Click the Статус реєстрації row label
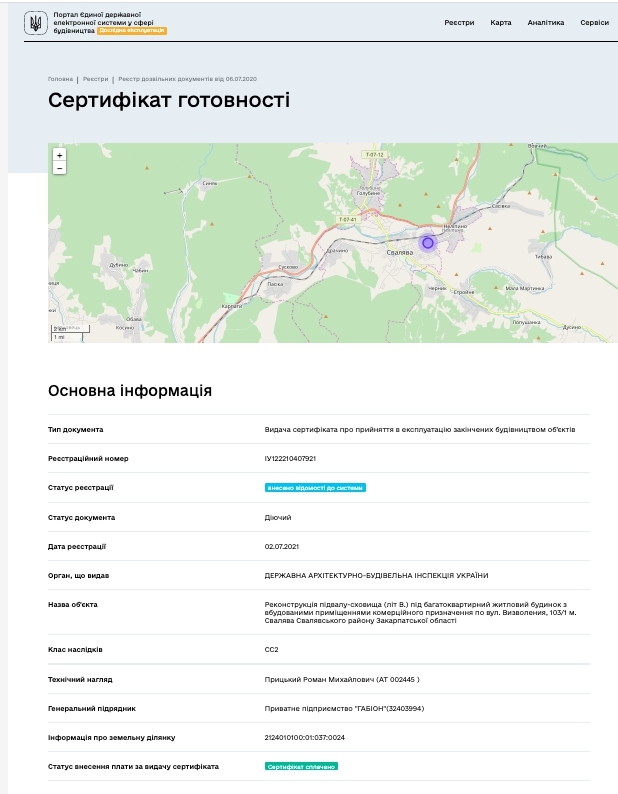 click(81, 488)
